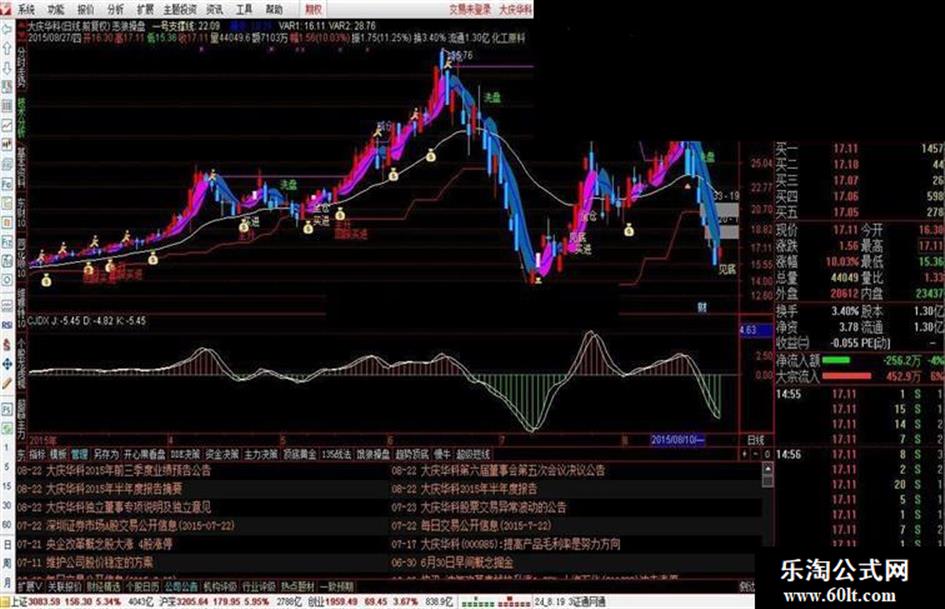Switch to the 一致预期 tab
This screenshot has width=945, height=609.
tap(336, 586)
